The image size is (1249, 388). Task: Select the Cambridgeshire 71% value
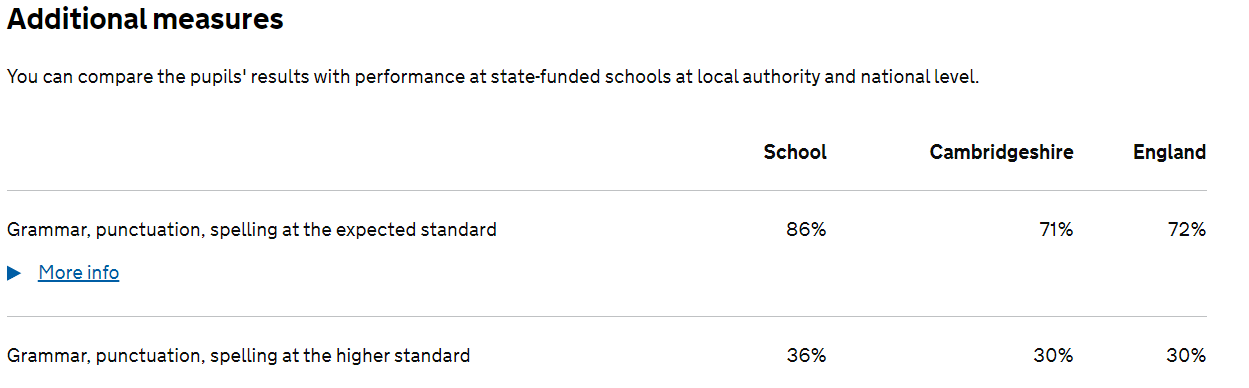[1054, 230]
